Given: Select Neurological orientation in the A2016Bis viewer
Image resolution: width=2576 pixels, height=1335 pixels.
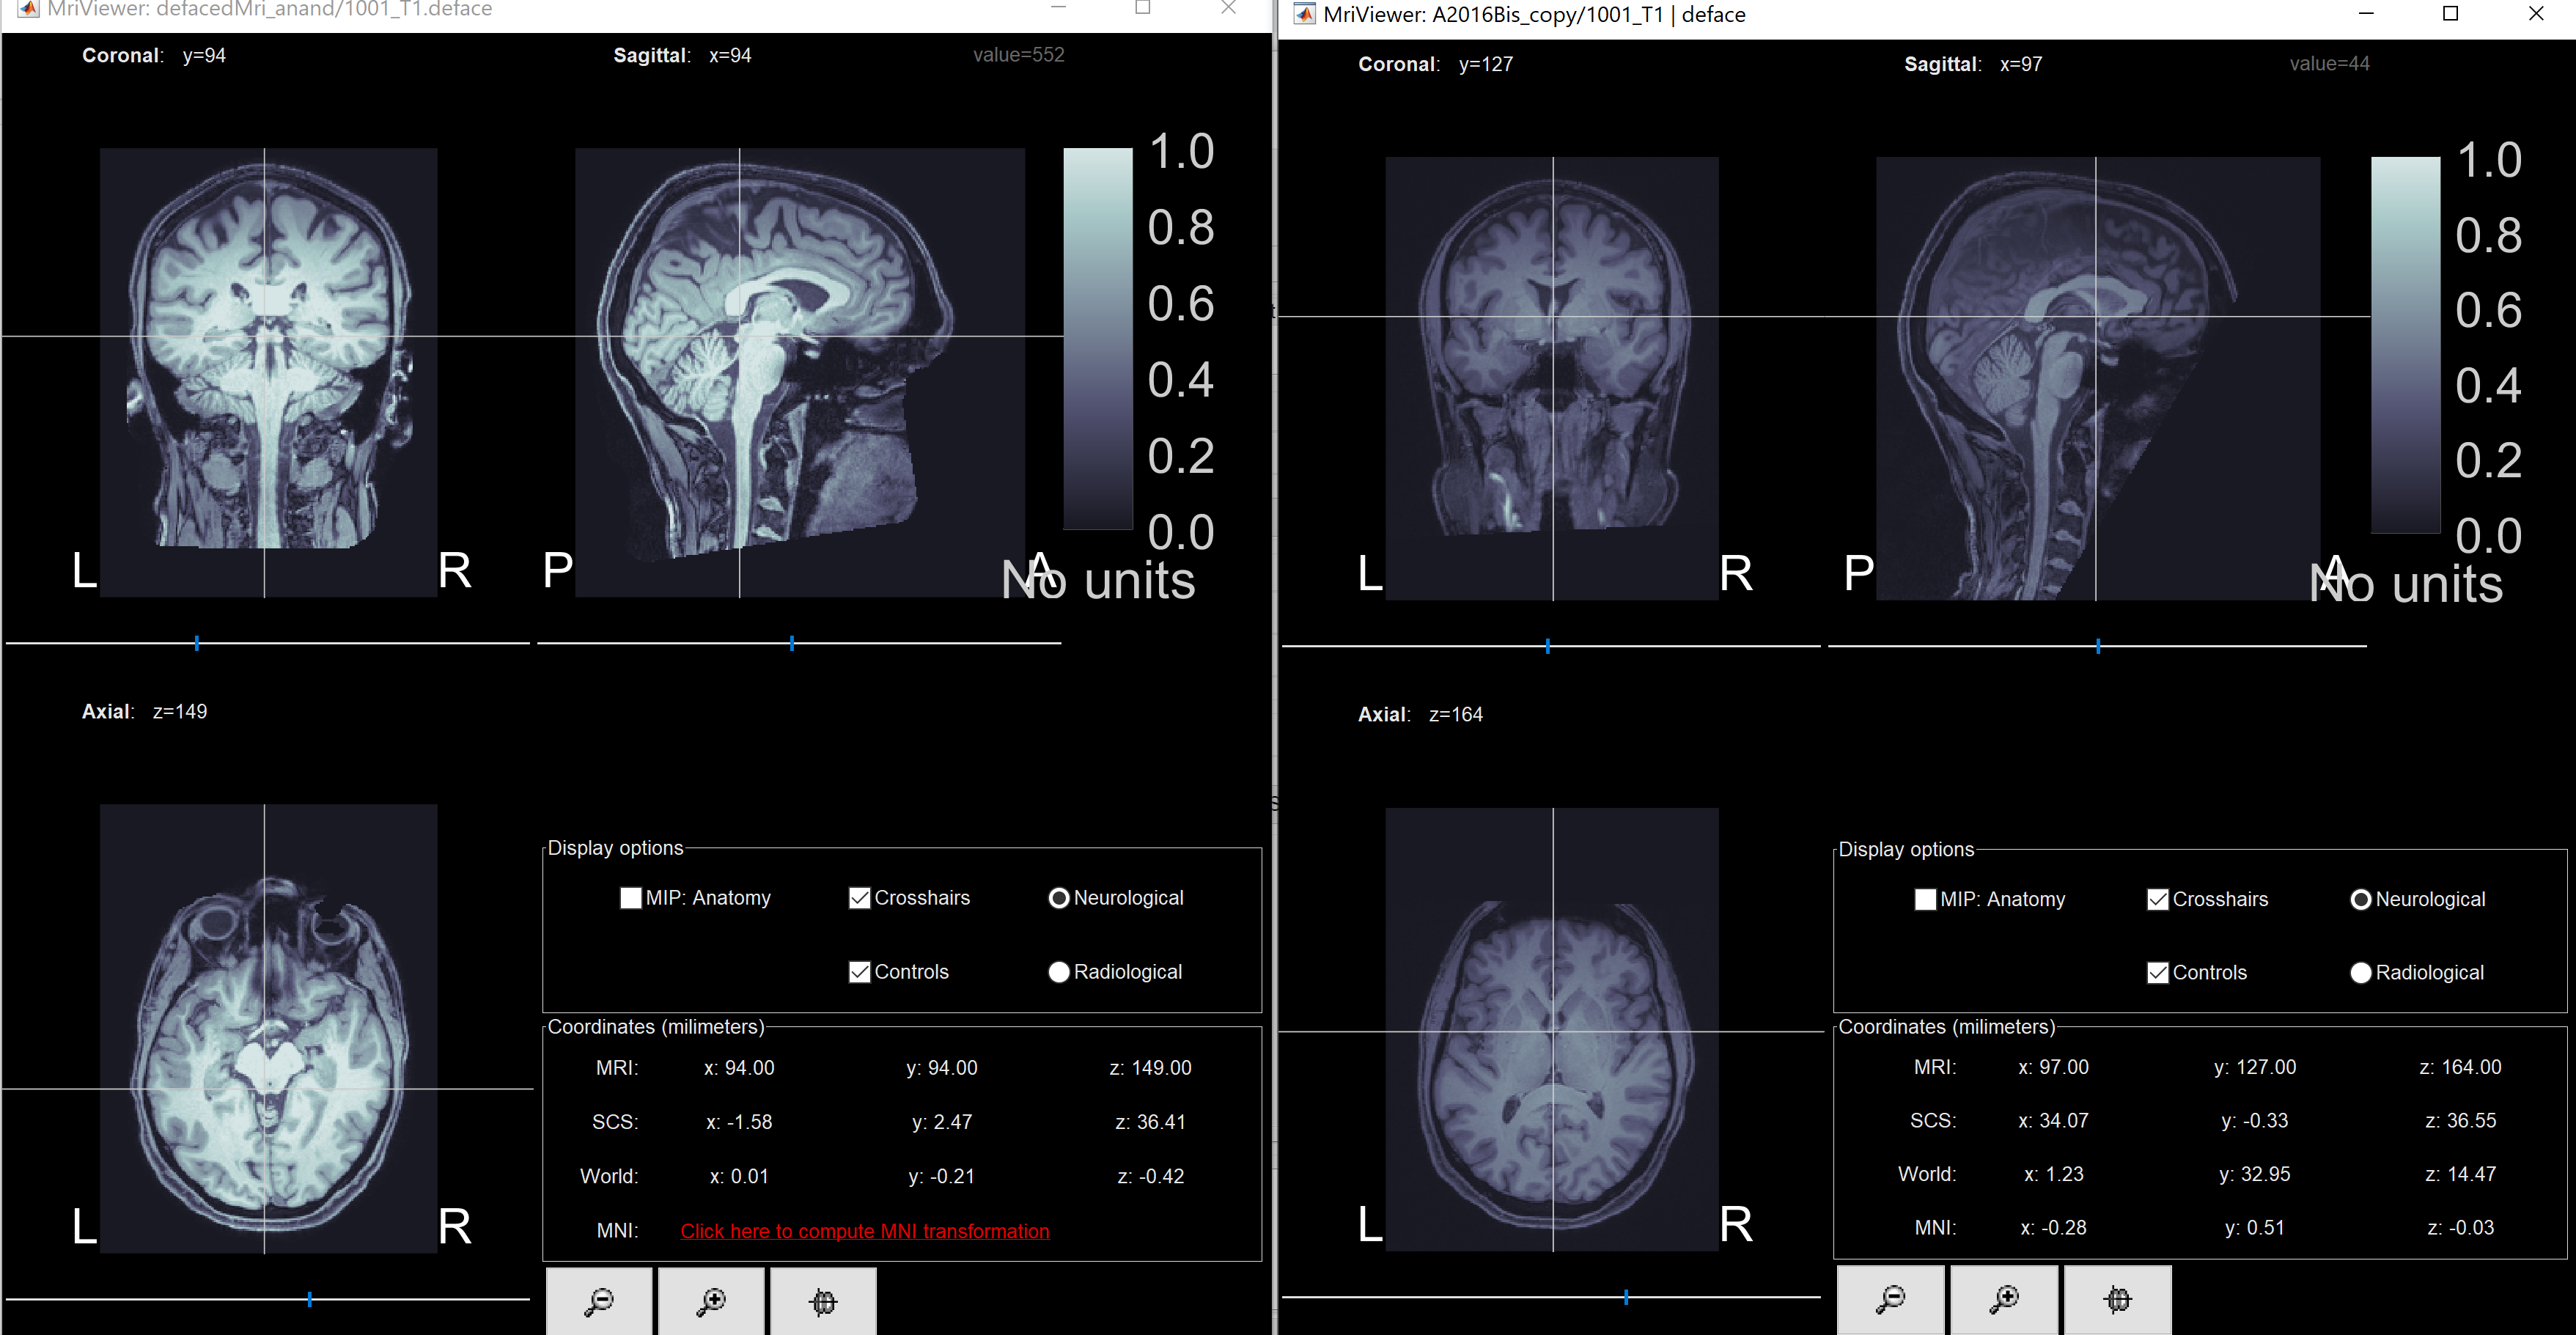Looking at the screenshot, I should pyautogui.click(x=2361, y=899).
